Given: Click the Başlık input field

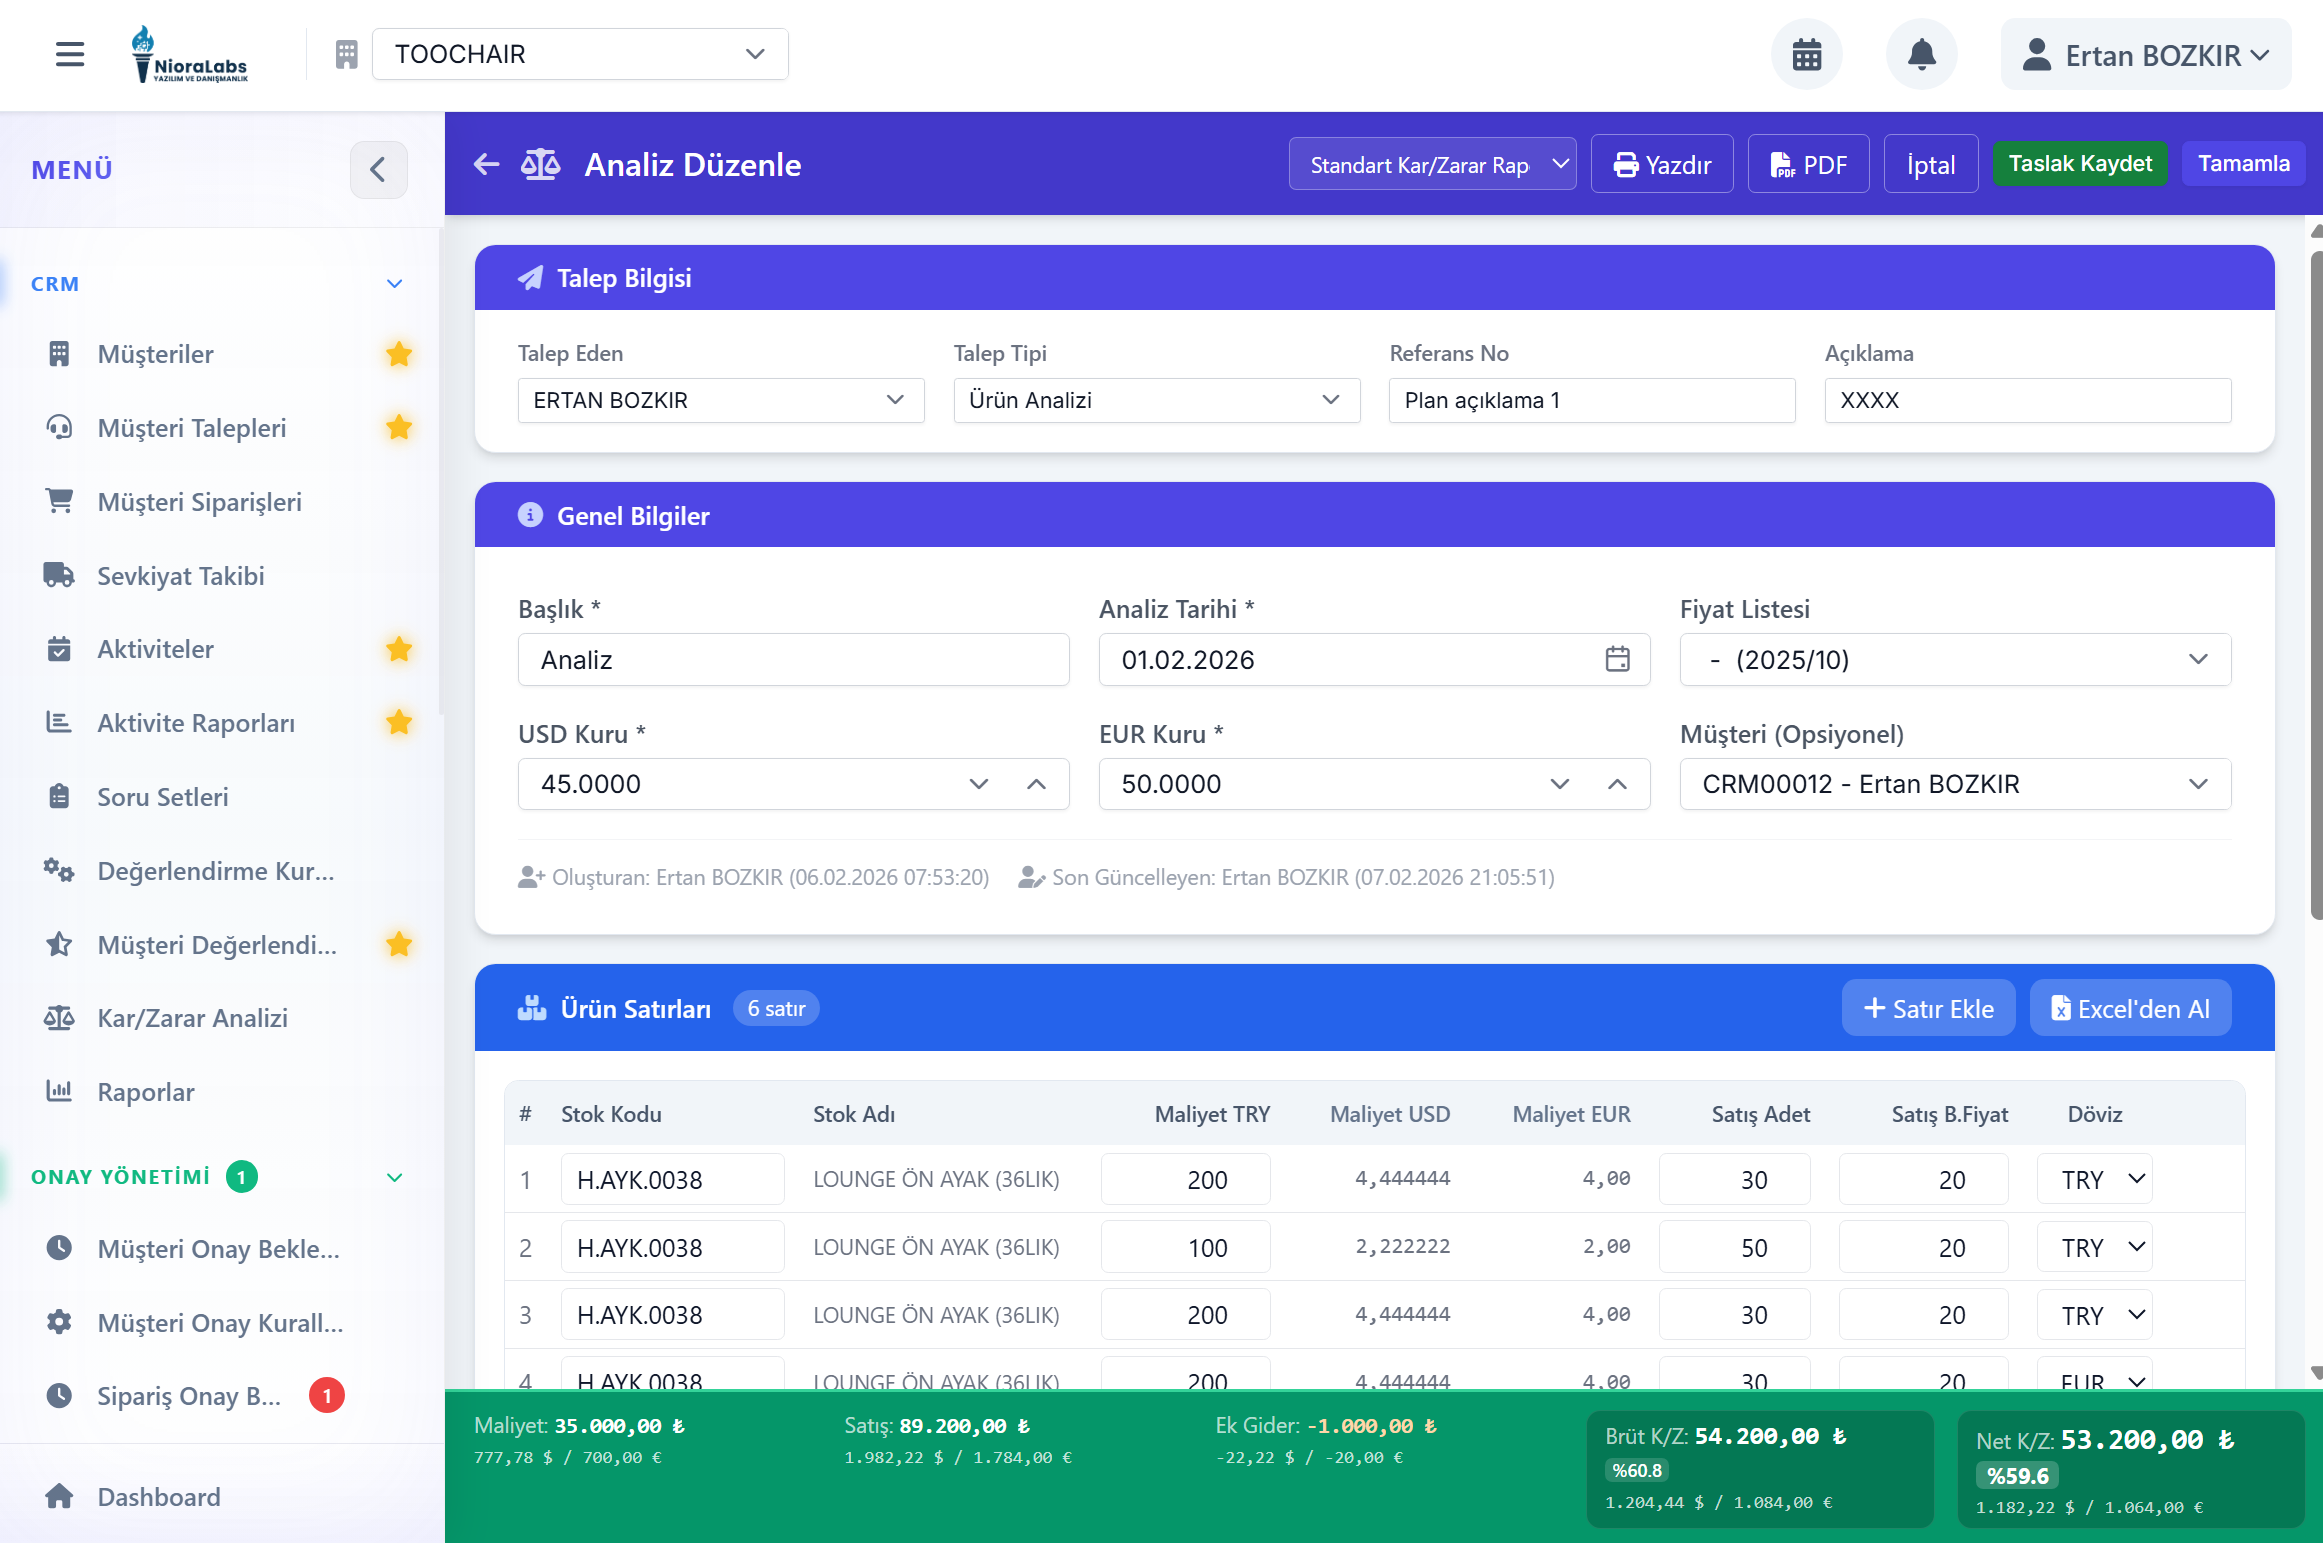Looking at the screenshot, I should [793, 659].
